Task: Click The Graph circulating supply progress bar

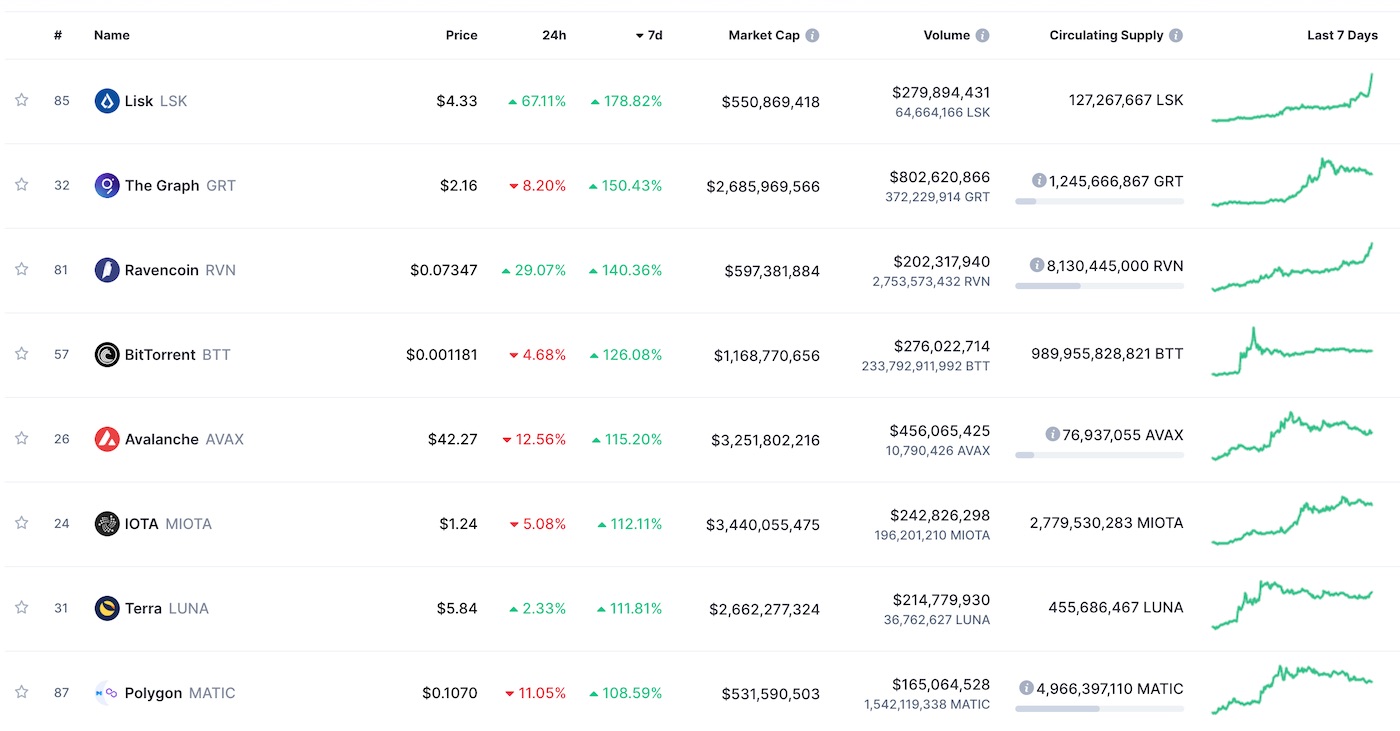Action: coord(1099,201)
